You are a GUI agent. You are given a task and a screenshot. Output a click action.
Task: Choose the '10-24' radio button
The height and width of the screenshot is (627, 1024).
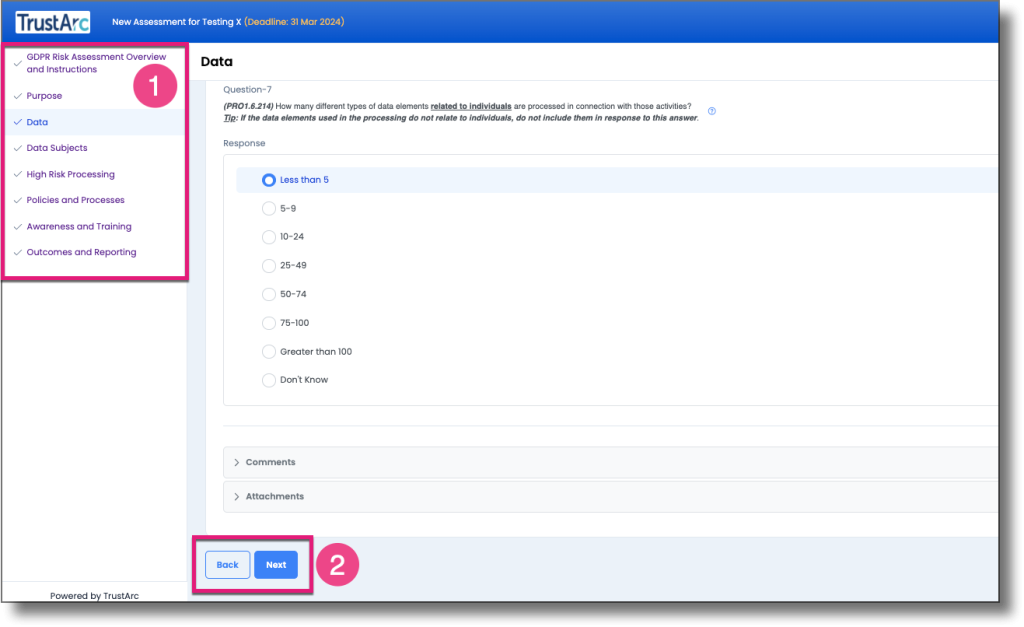pyautogui.click(x=268, y=236)
